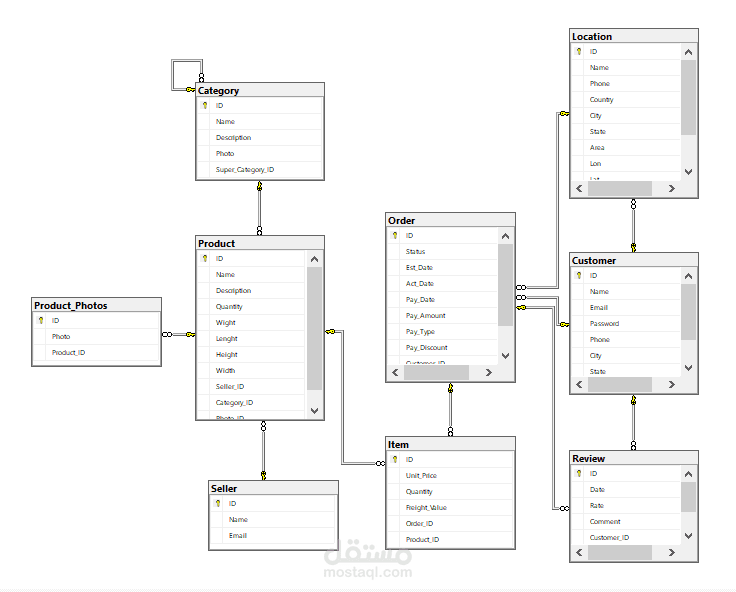Select the Rate column in Review table
Viewport: 736px width, 592px height.
click(x=626, y=506)
